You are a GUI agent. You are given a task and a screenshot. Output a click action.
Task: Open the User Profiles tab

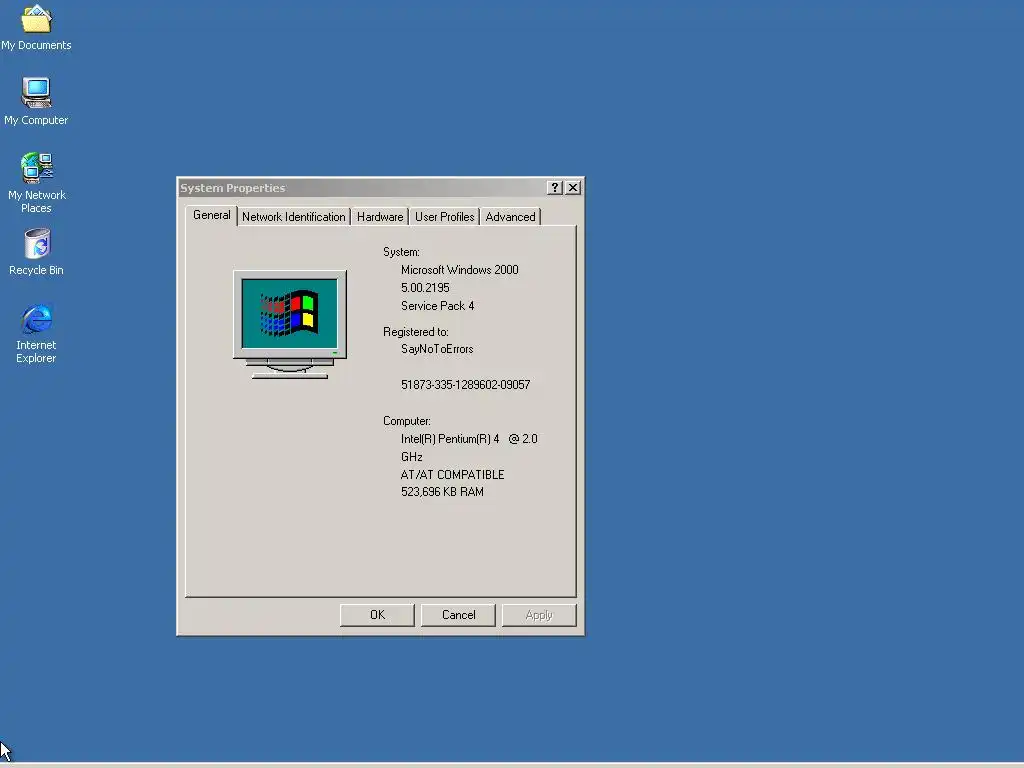(x=444, y=217)
